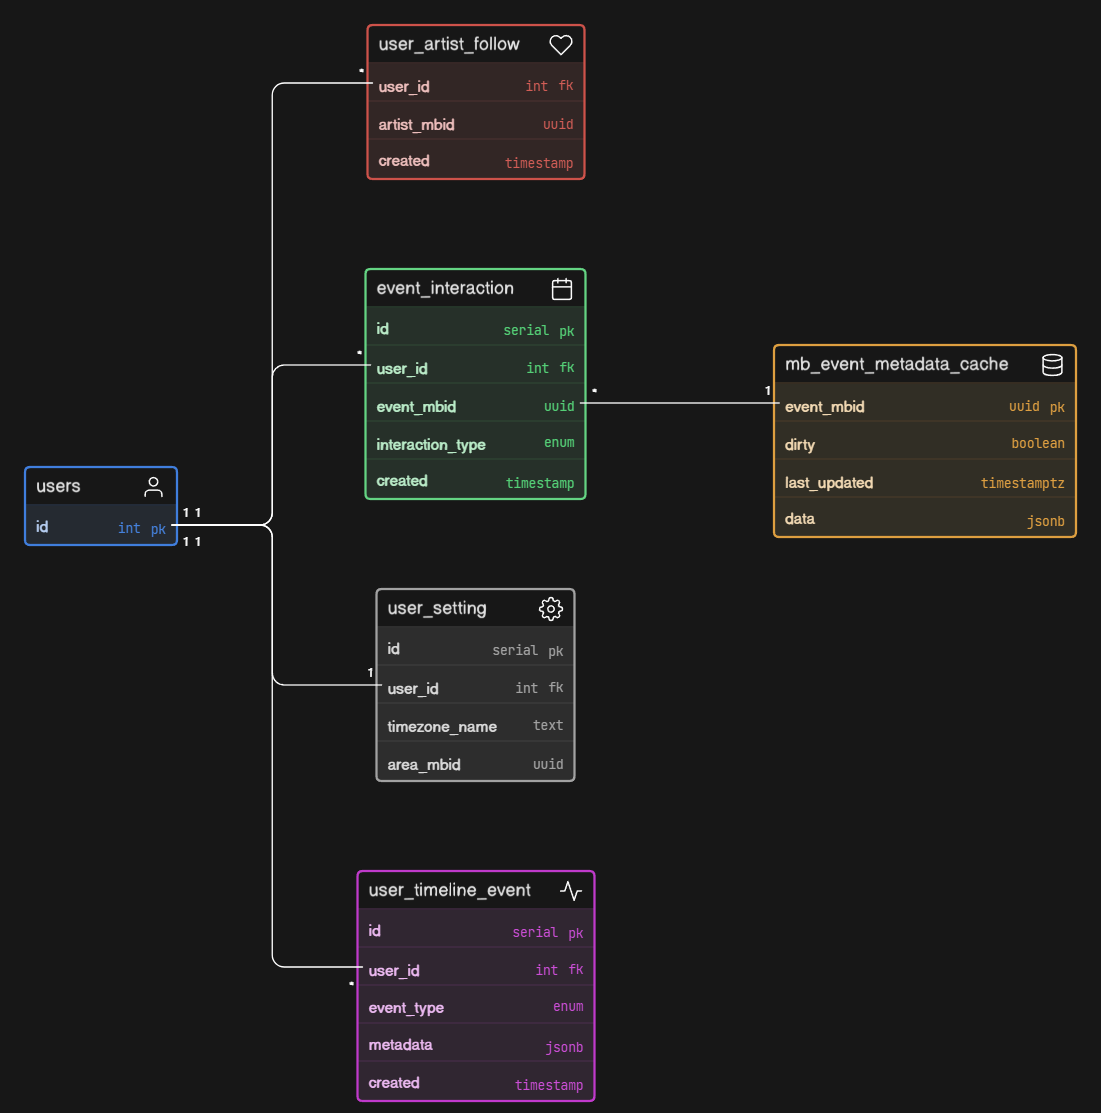Click the last_updated timestamptz field
1101x1113 pixels.
pos(924,483)
